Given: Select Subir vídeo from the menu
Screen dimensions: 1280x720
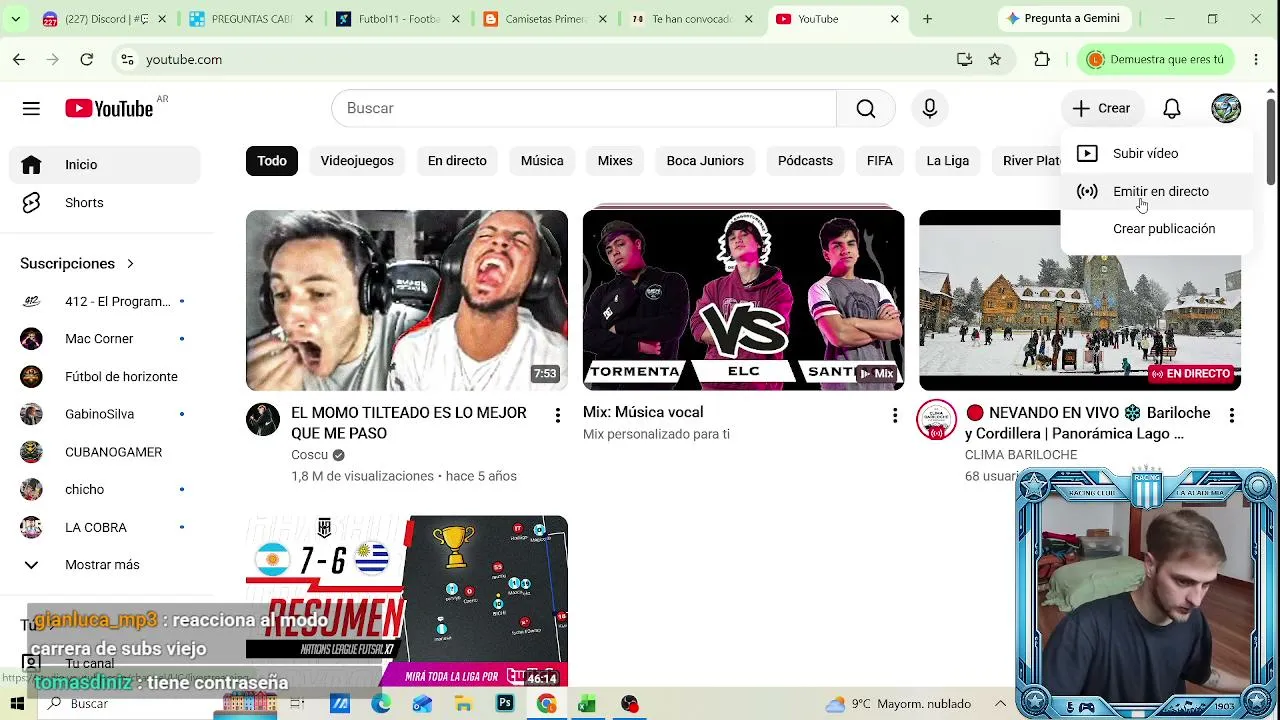Looking at the screenshot, I should point(1156,153).
